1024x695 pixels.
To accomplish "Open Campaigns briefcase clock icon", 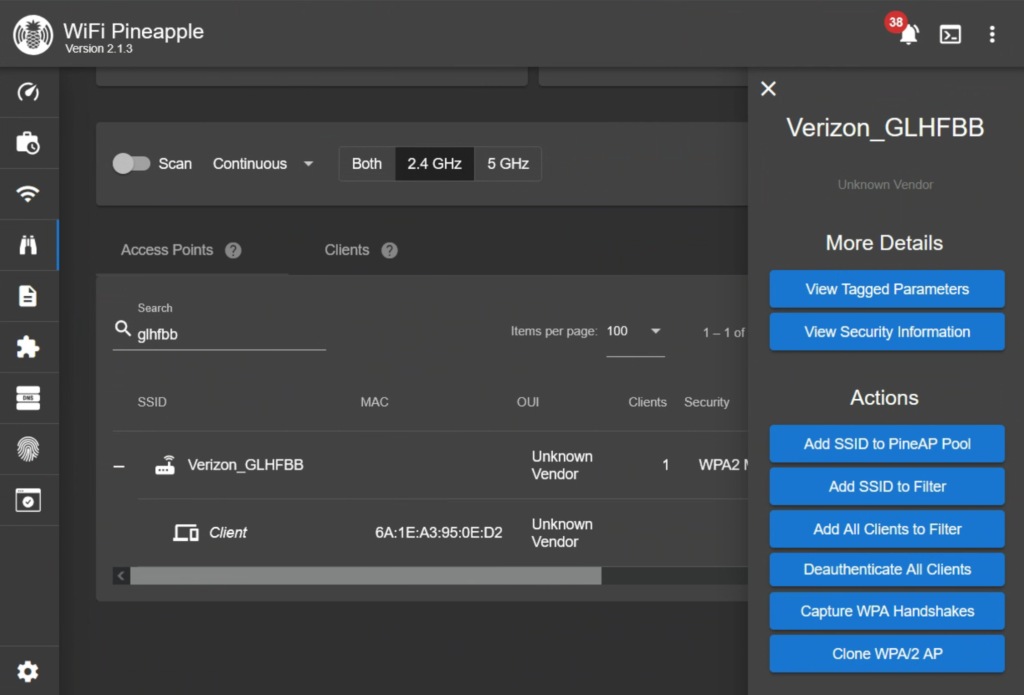I will (x=28, y=143).
